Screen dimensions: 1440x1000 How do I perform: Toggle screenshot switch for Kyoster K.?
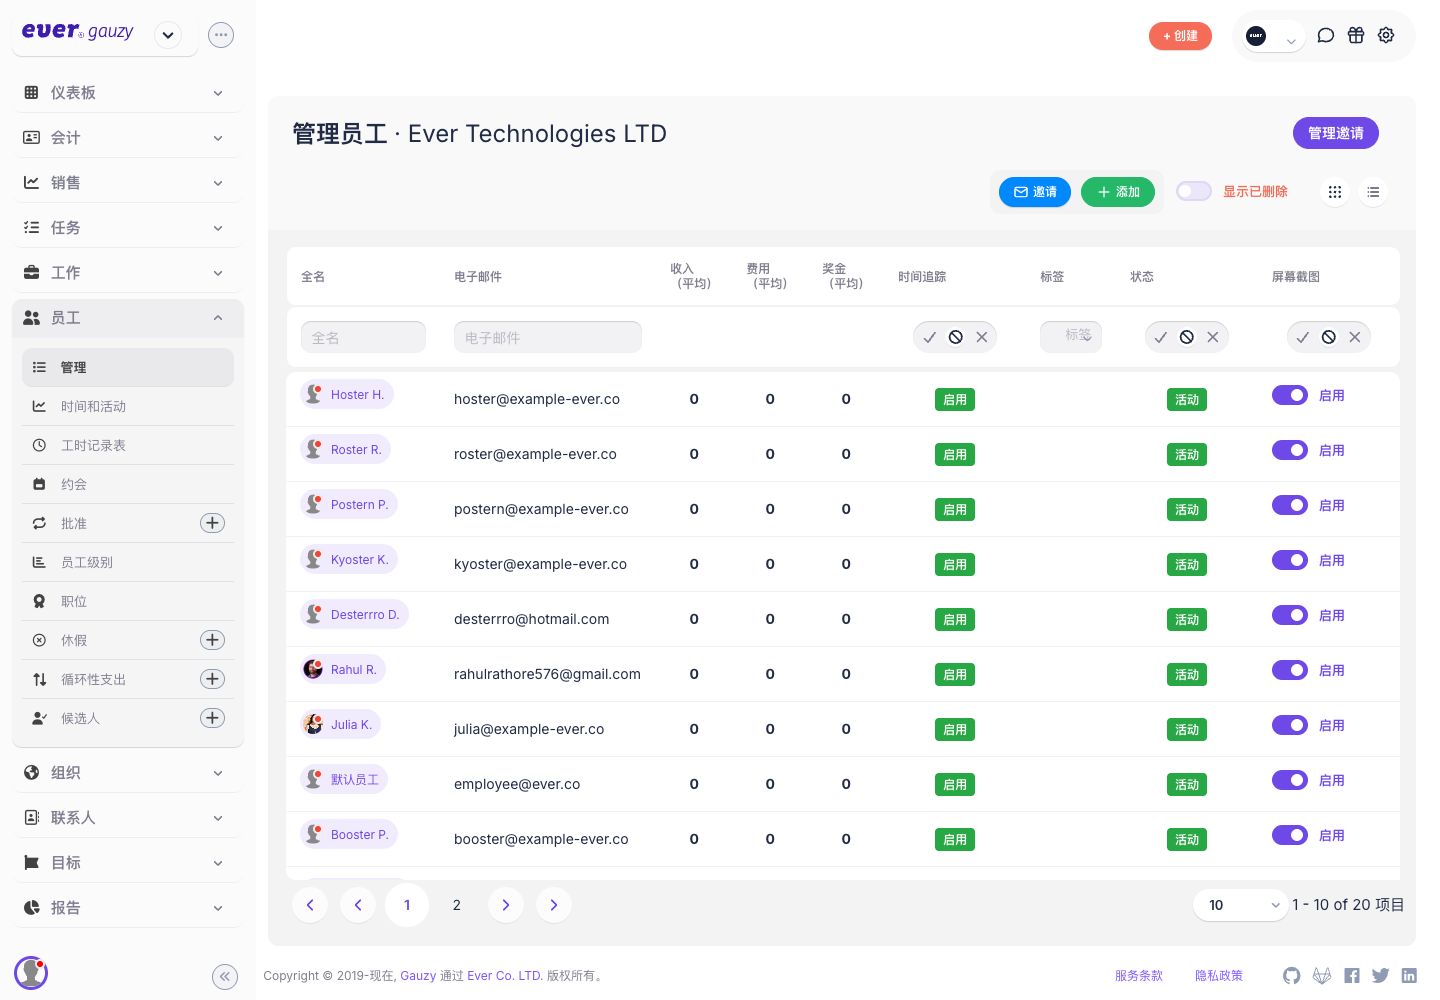click(x=1290, y=560)
